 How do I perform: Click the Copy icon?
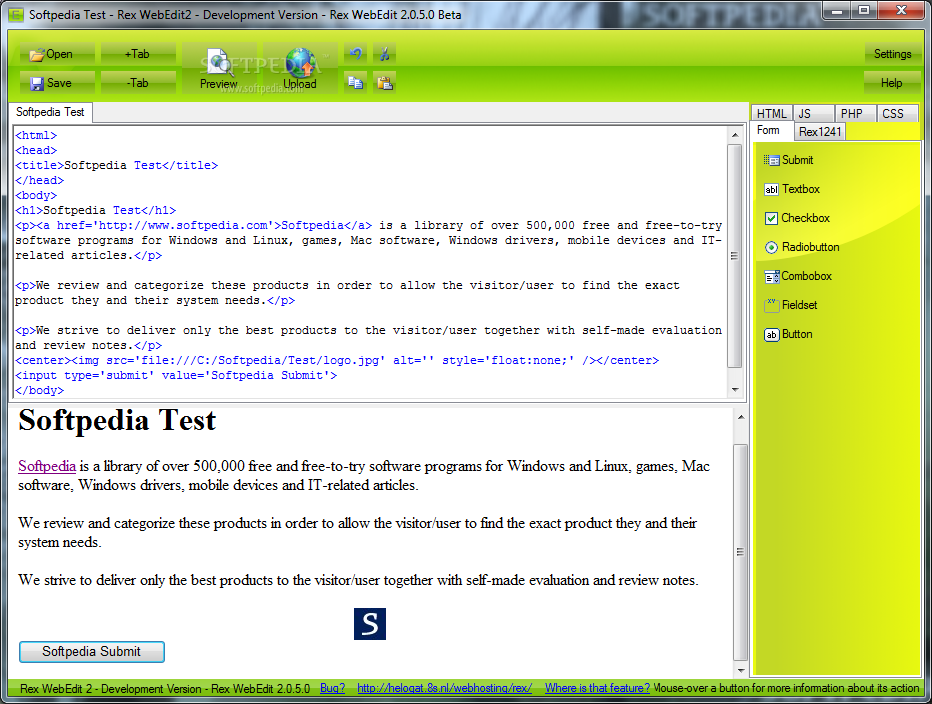355,83
